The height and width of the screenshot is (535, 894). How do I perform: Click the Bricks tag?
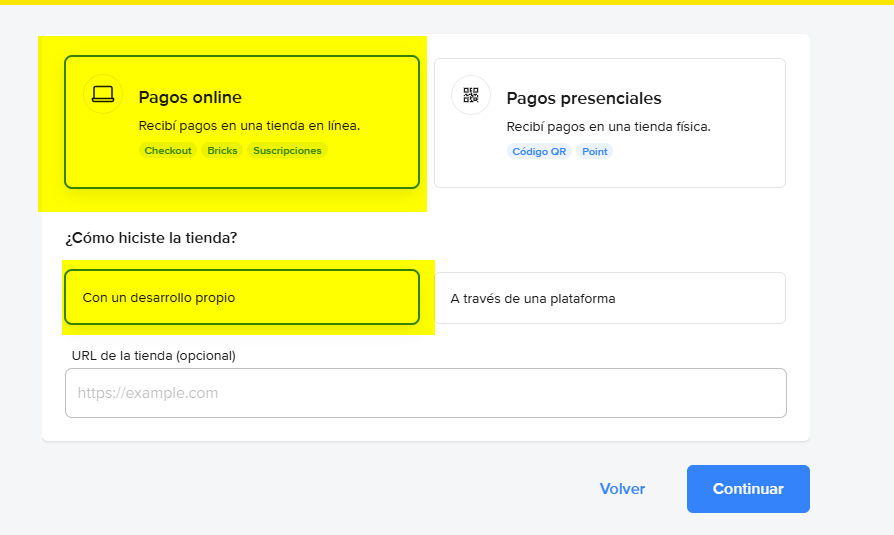[222, 151]
